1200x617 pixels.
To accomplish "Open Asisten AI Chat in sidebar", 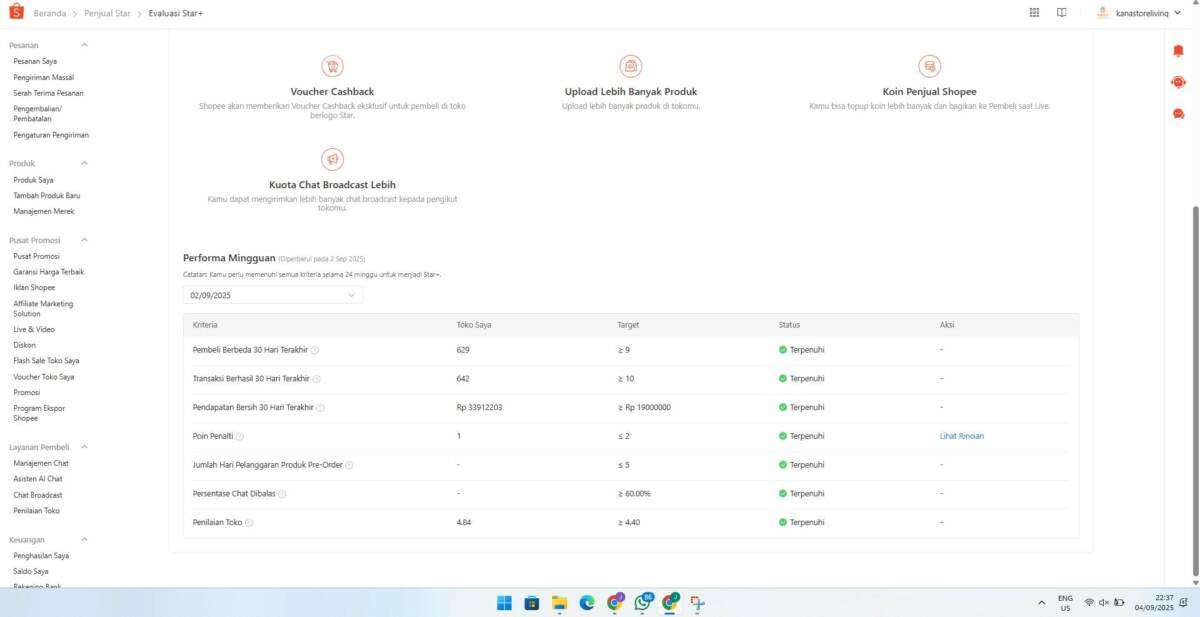I will click(x=38, y=479).
